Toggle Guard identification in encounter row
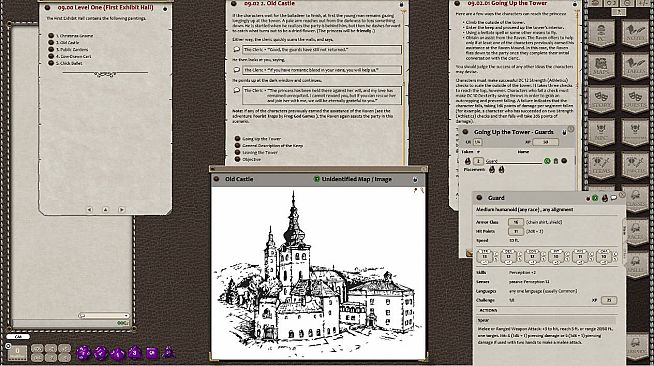This screenshot has height=366, width=654. [x=547, y=161]
